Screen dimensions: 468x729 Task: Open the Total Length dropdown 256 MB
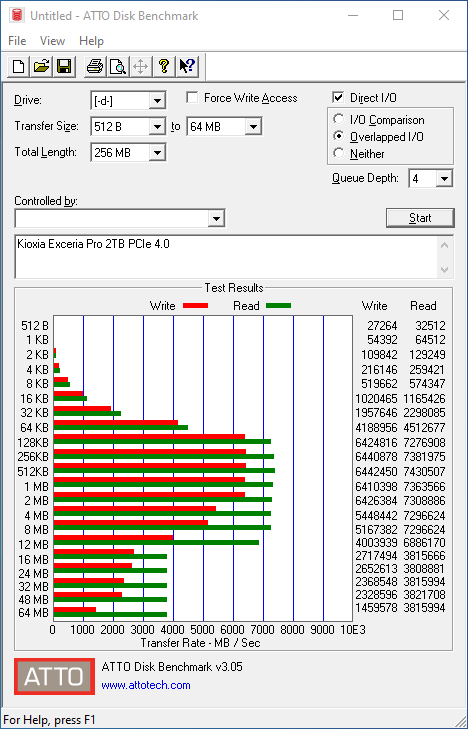[x=158, y=152]
